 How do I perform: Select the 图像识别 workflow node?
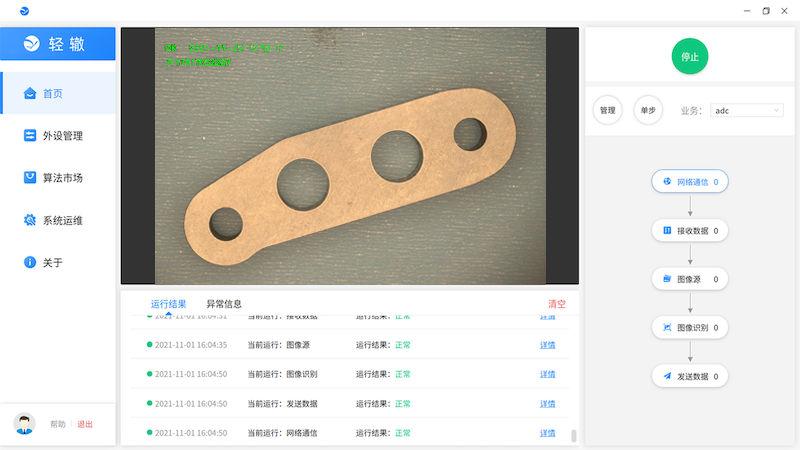tap(689, 327)
